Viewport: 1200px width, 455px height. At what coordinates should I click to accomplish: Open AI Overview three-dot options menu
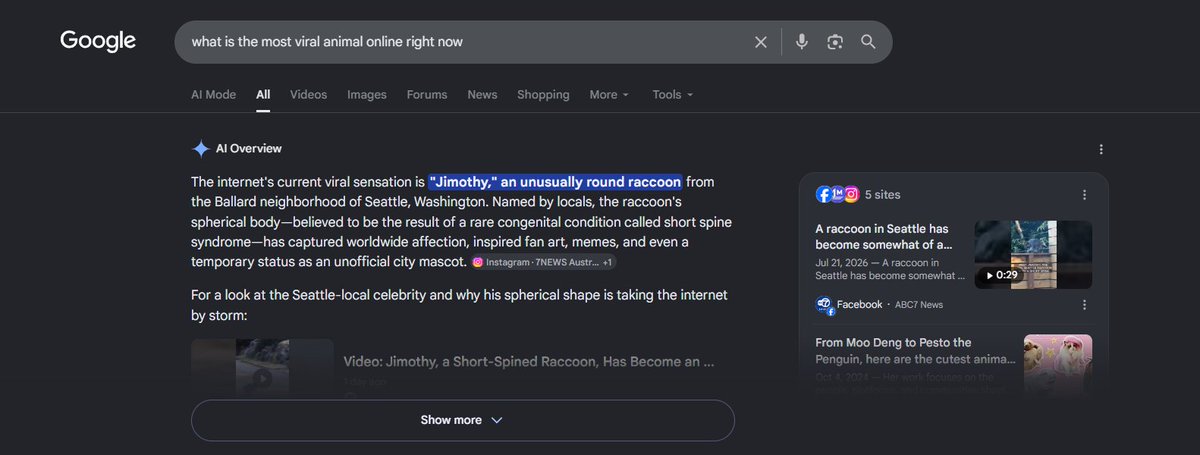point(1101,149)
